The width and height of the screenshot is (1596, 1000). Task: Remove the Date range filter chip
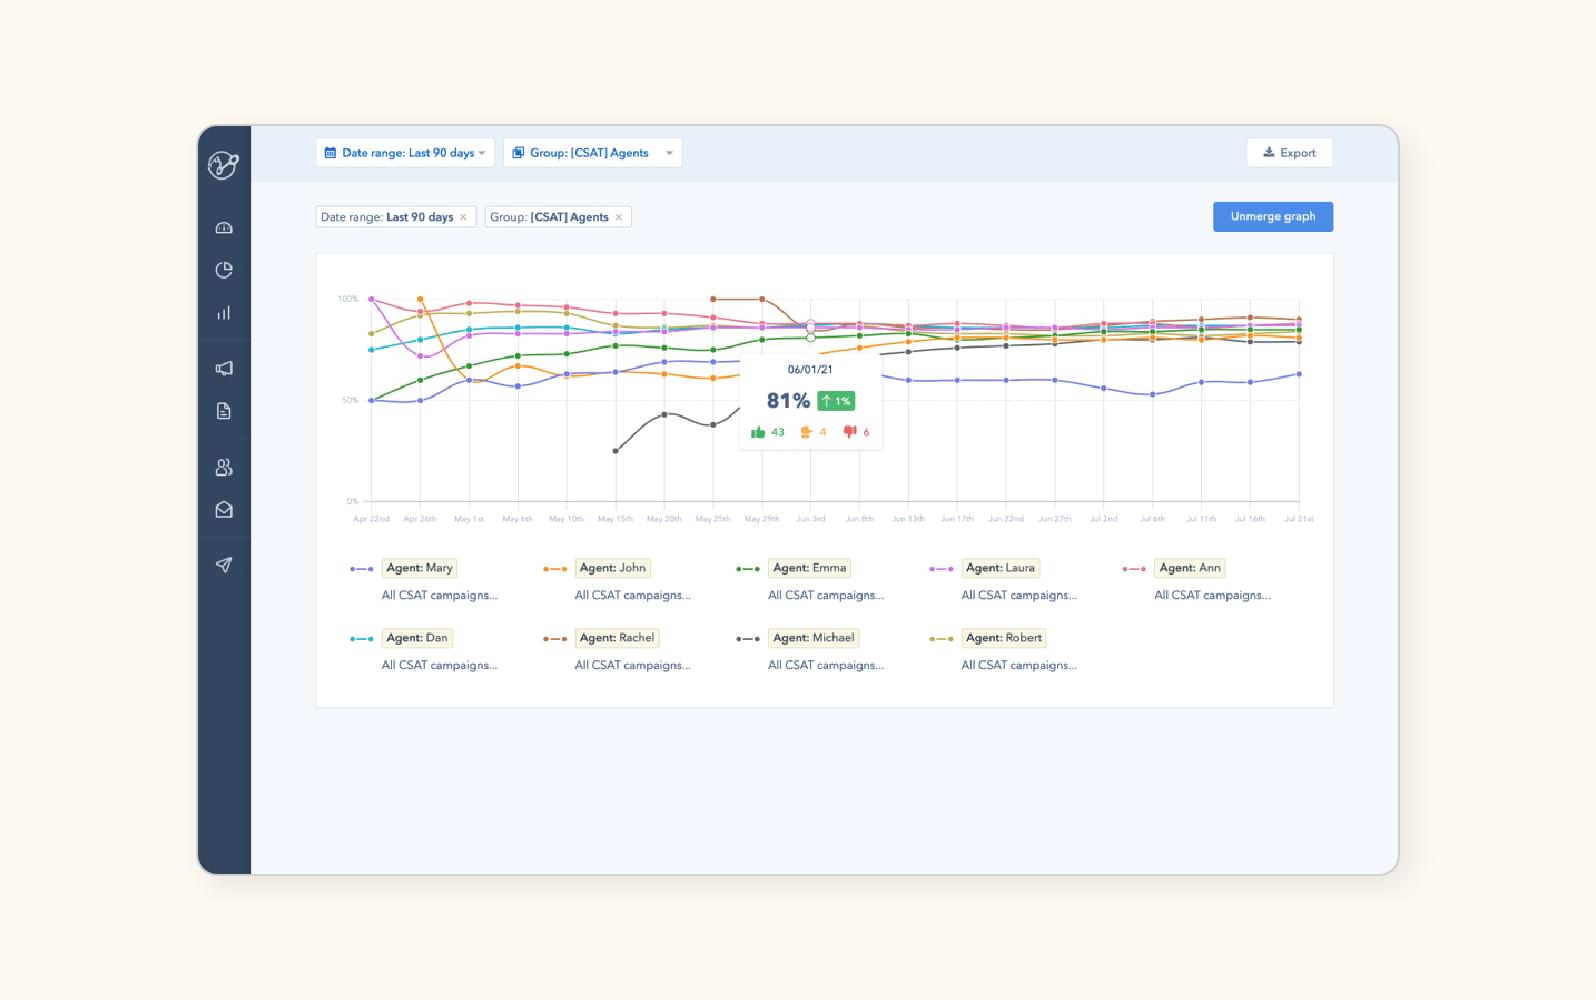coord(463,217)
